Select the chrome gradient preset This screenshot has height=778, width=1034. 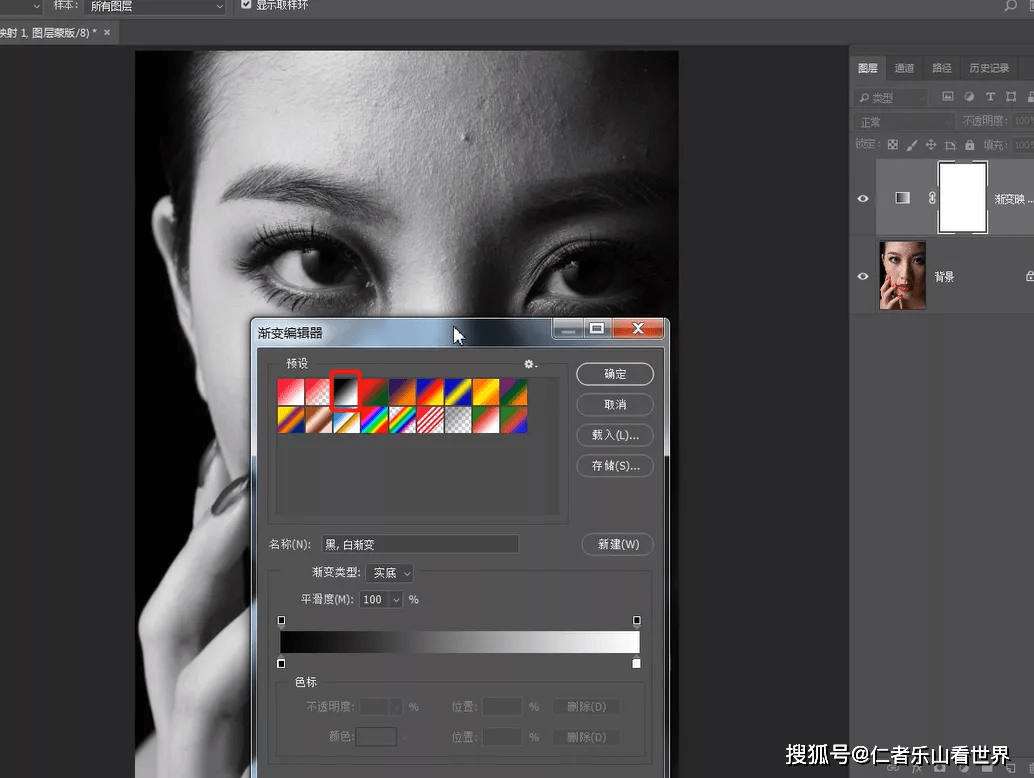click(346, 420)
